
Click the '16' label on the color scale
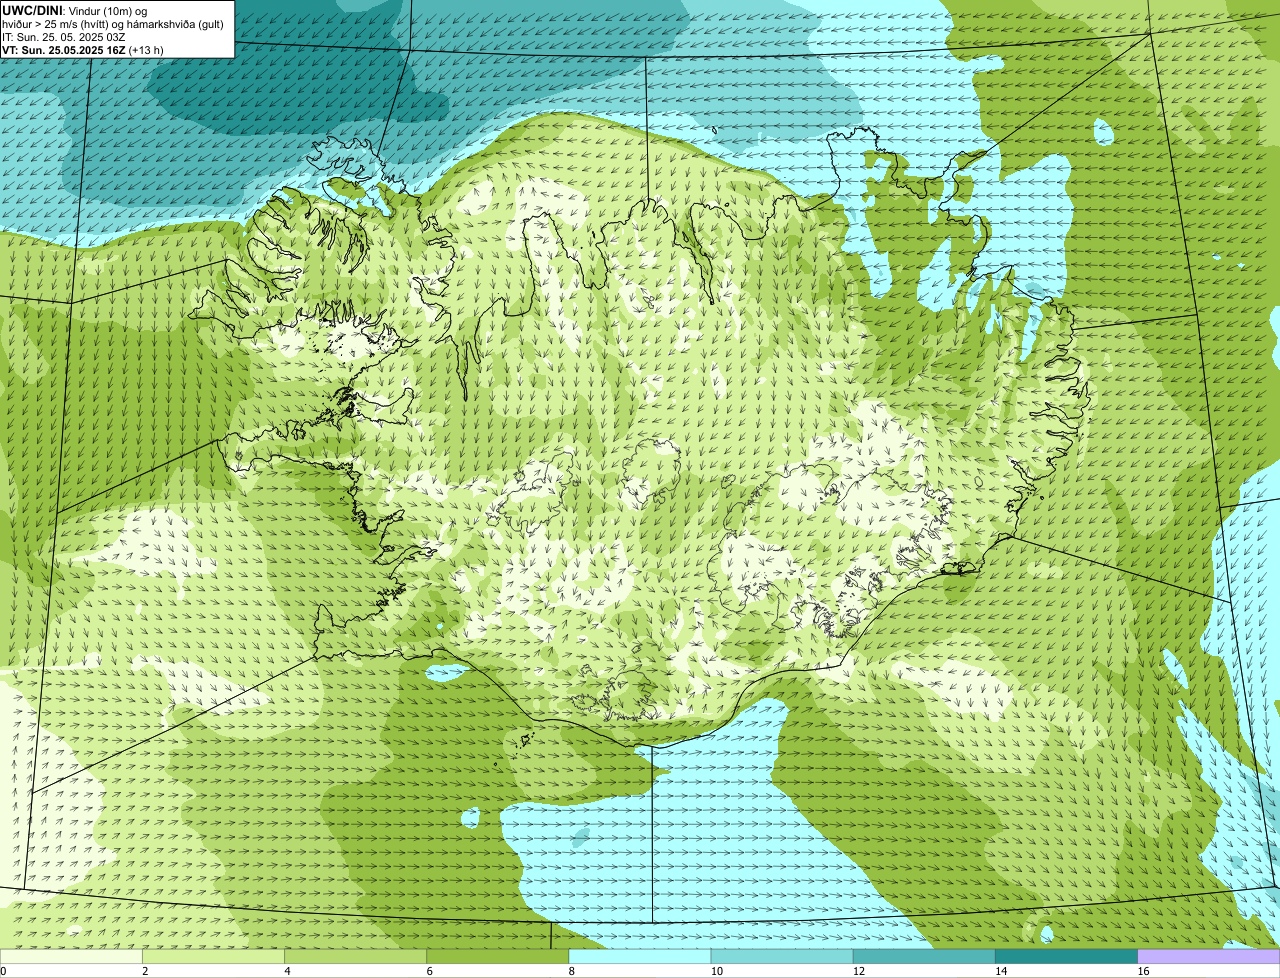pos(1143,971)
